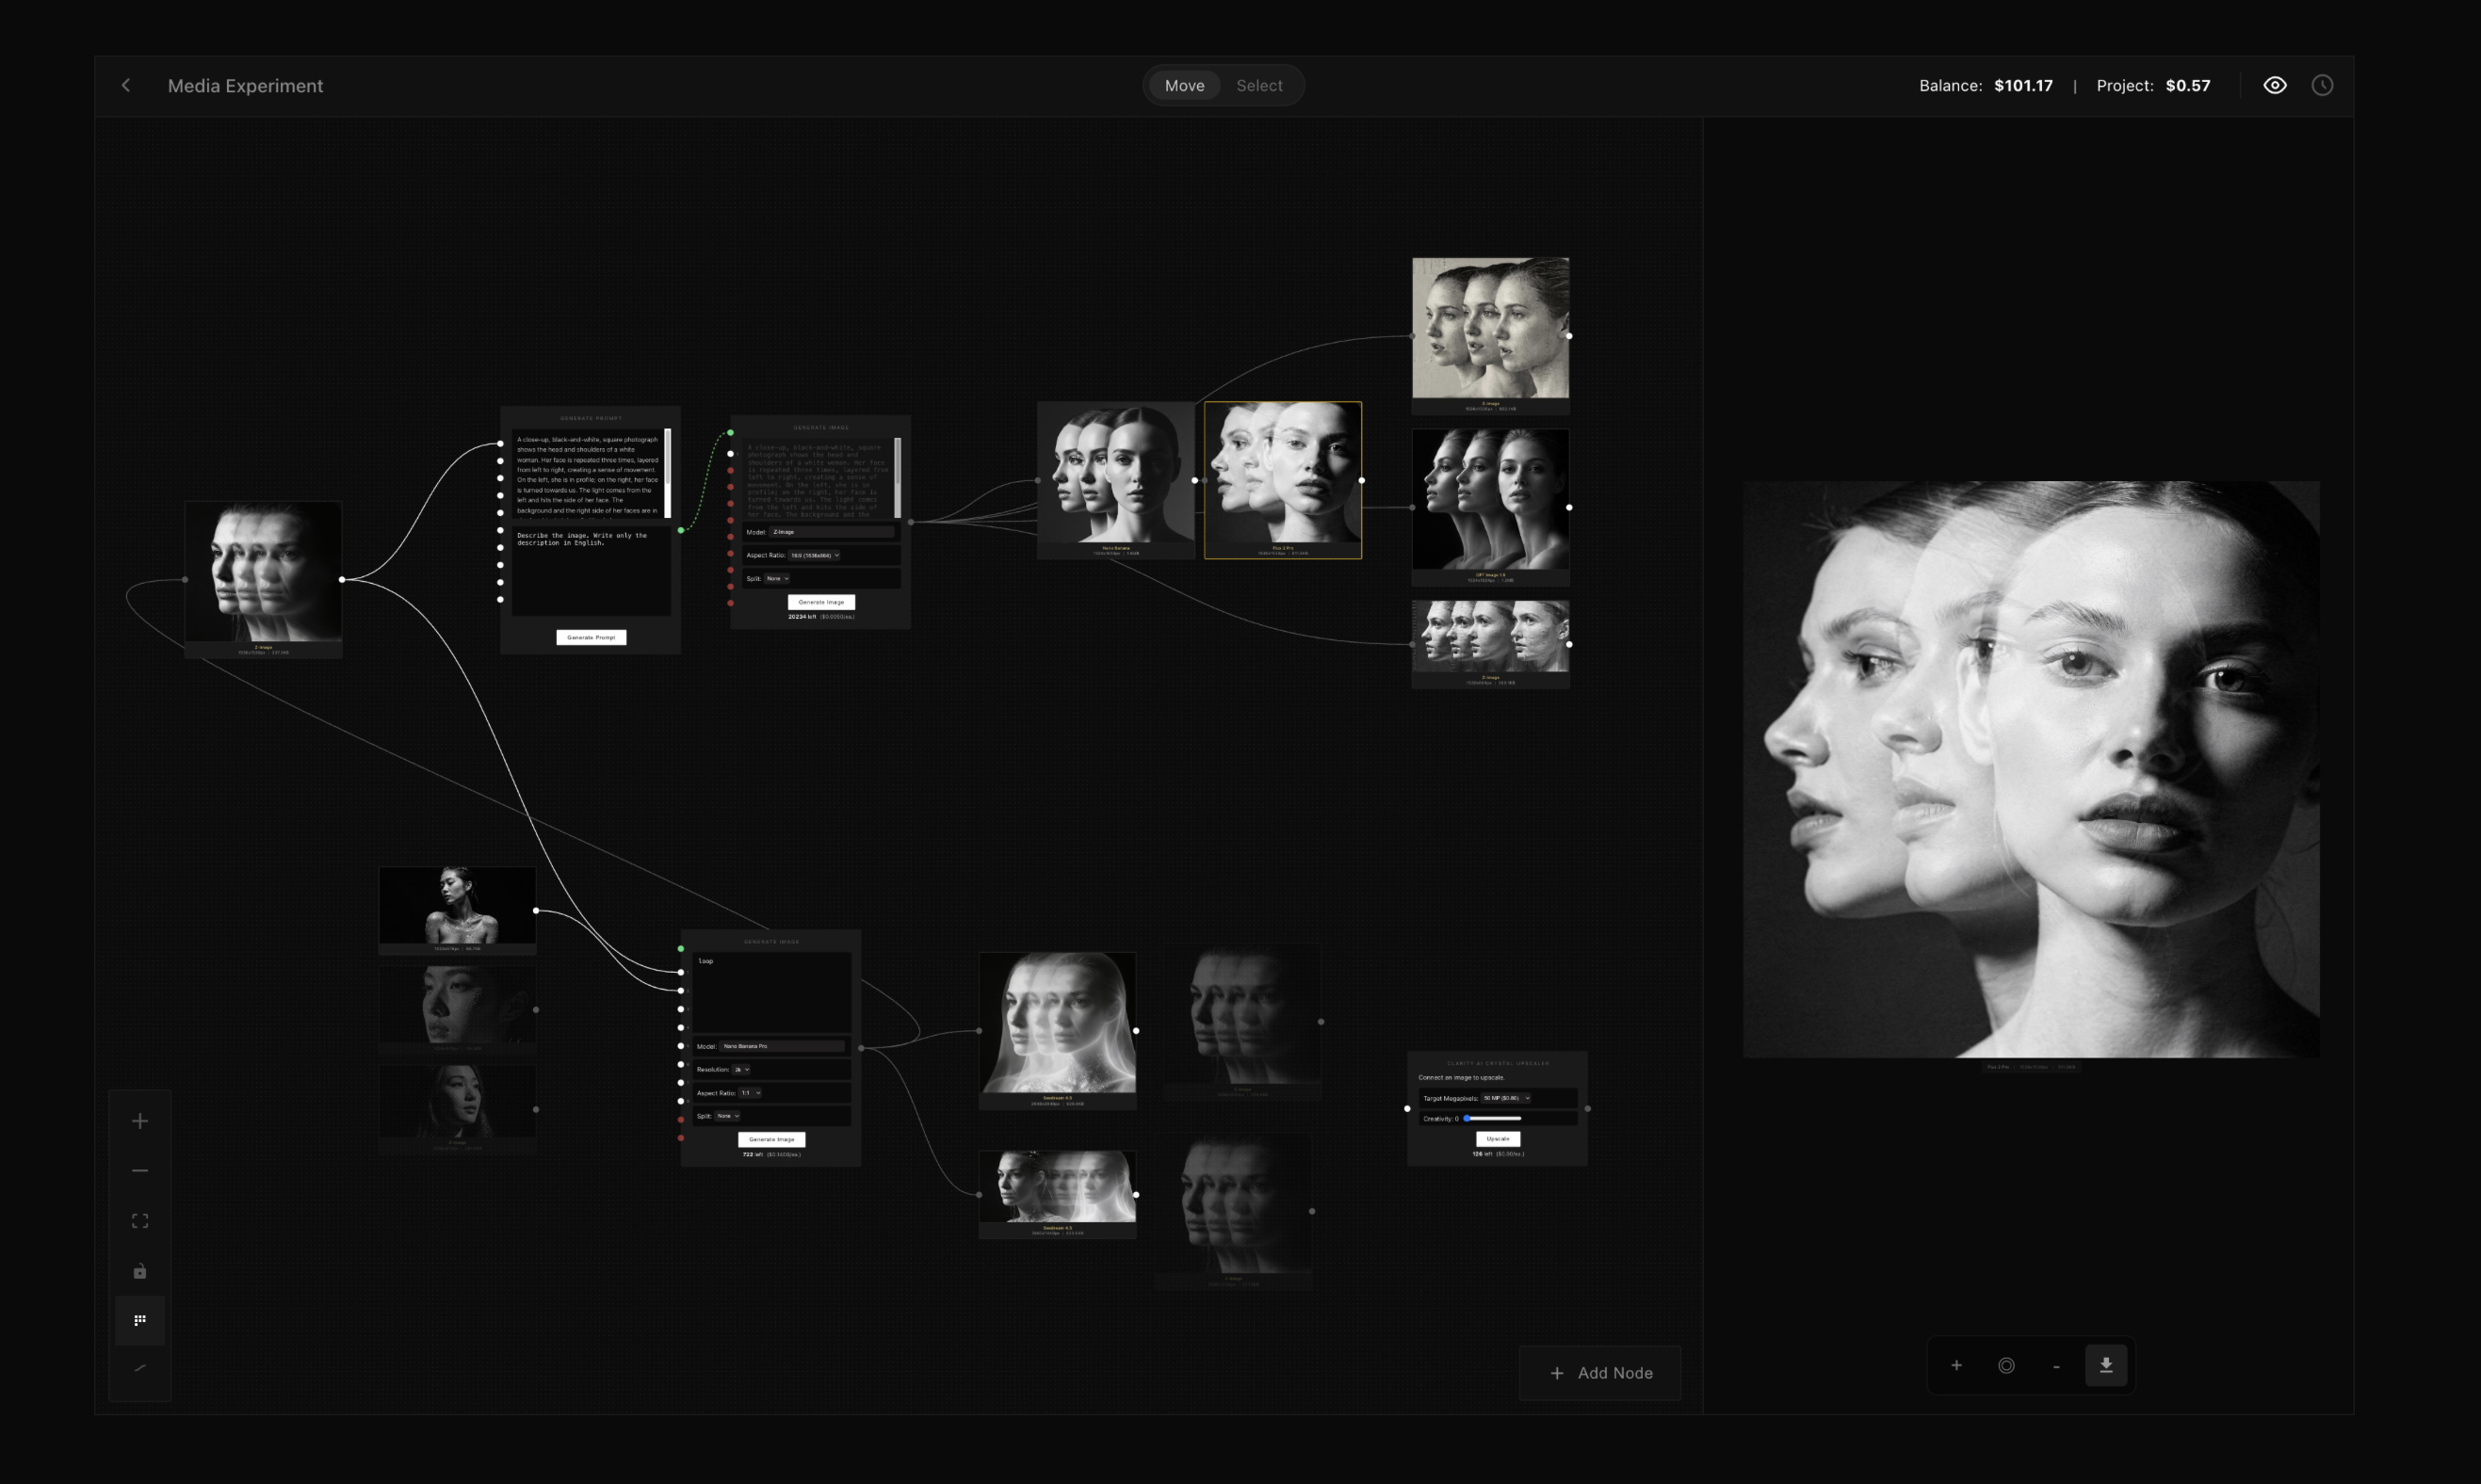This screenshot has height=1484, width=2481.
Task: Switch to Select mode
Action: (1258, 86)
